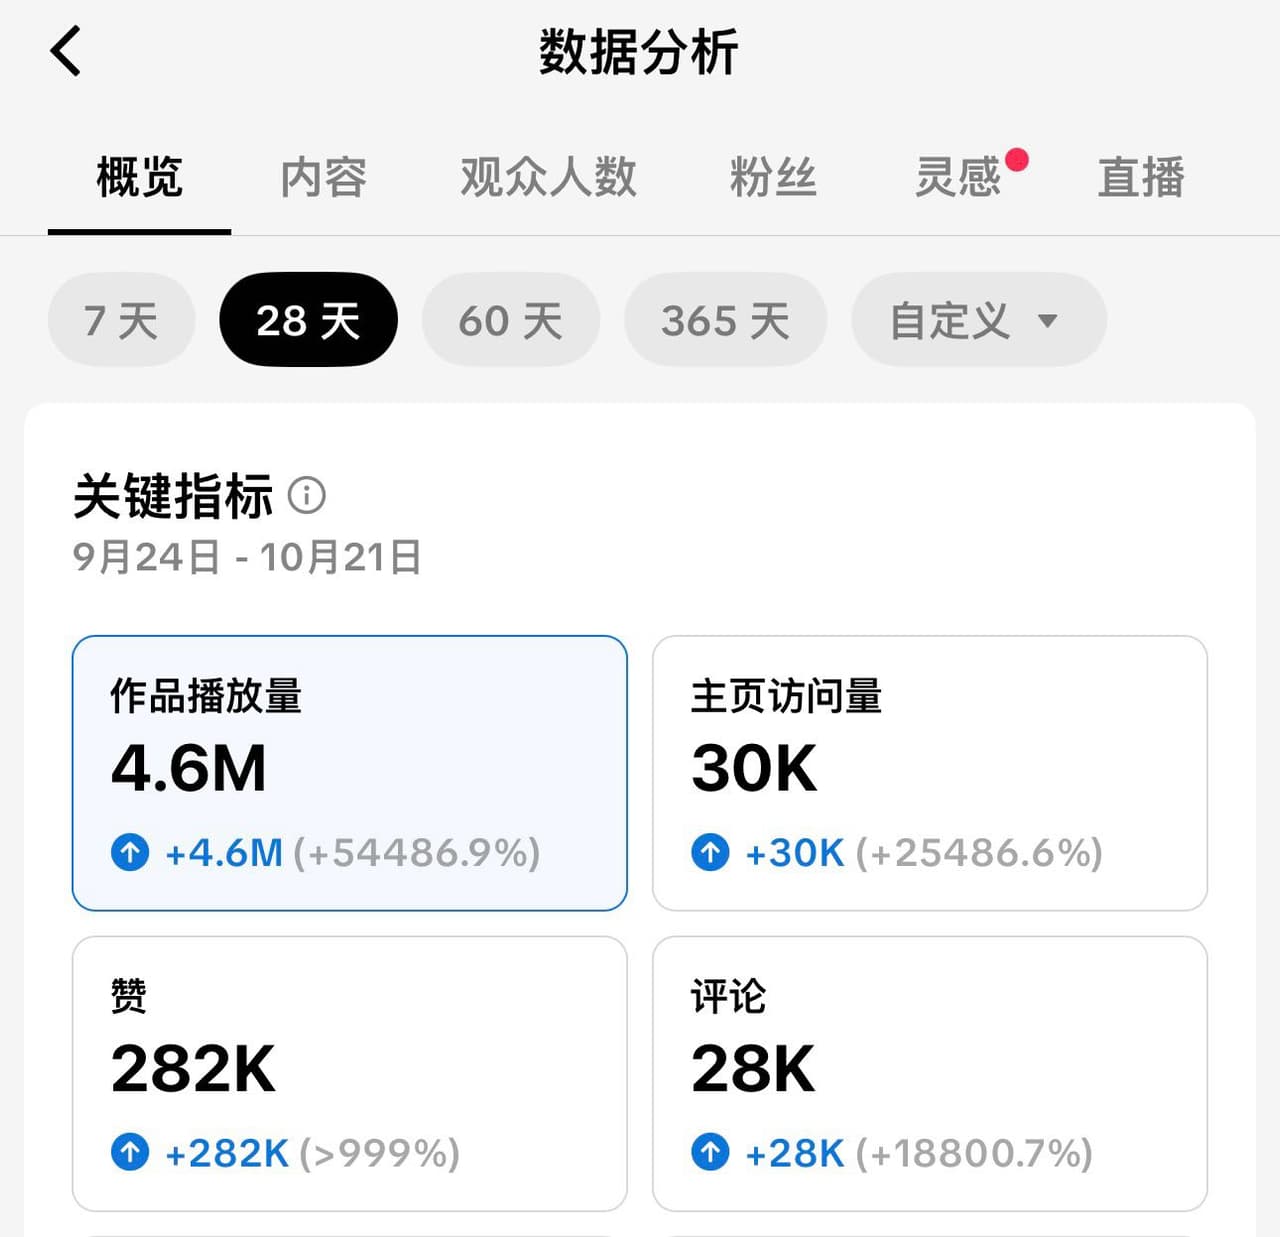Tap the (+18800.7%) percentage text
This screenshot has height=1237, width=1280.
pos(974,1153)
